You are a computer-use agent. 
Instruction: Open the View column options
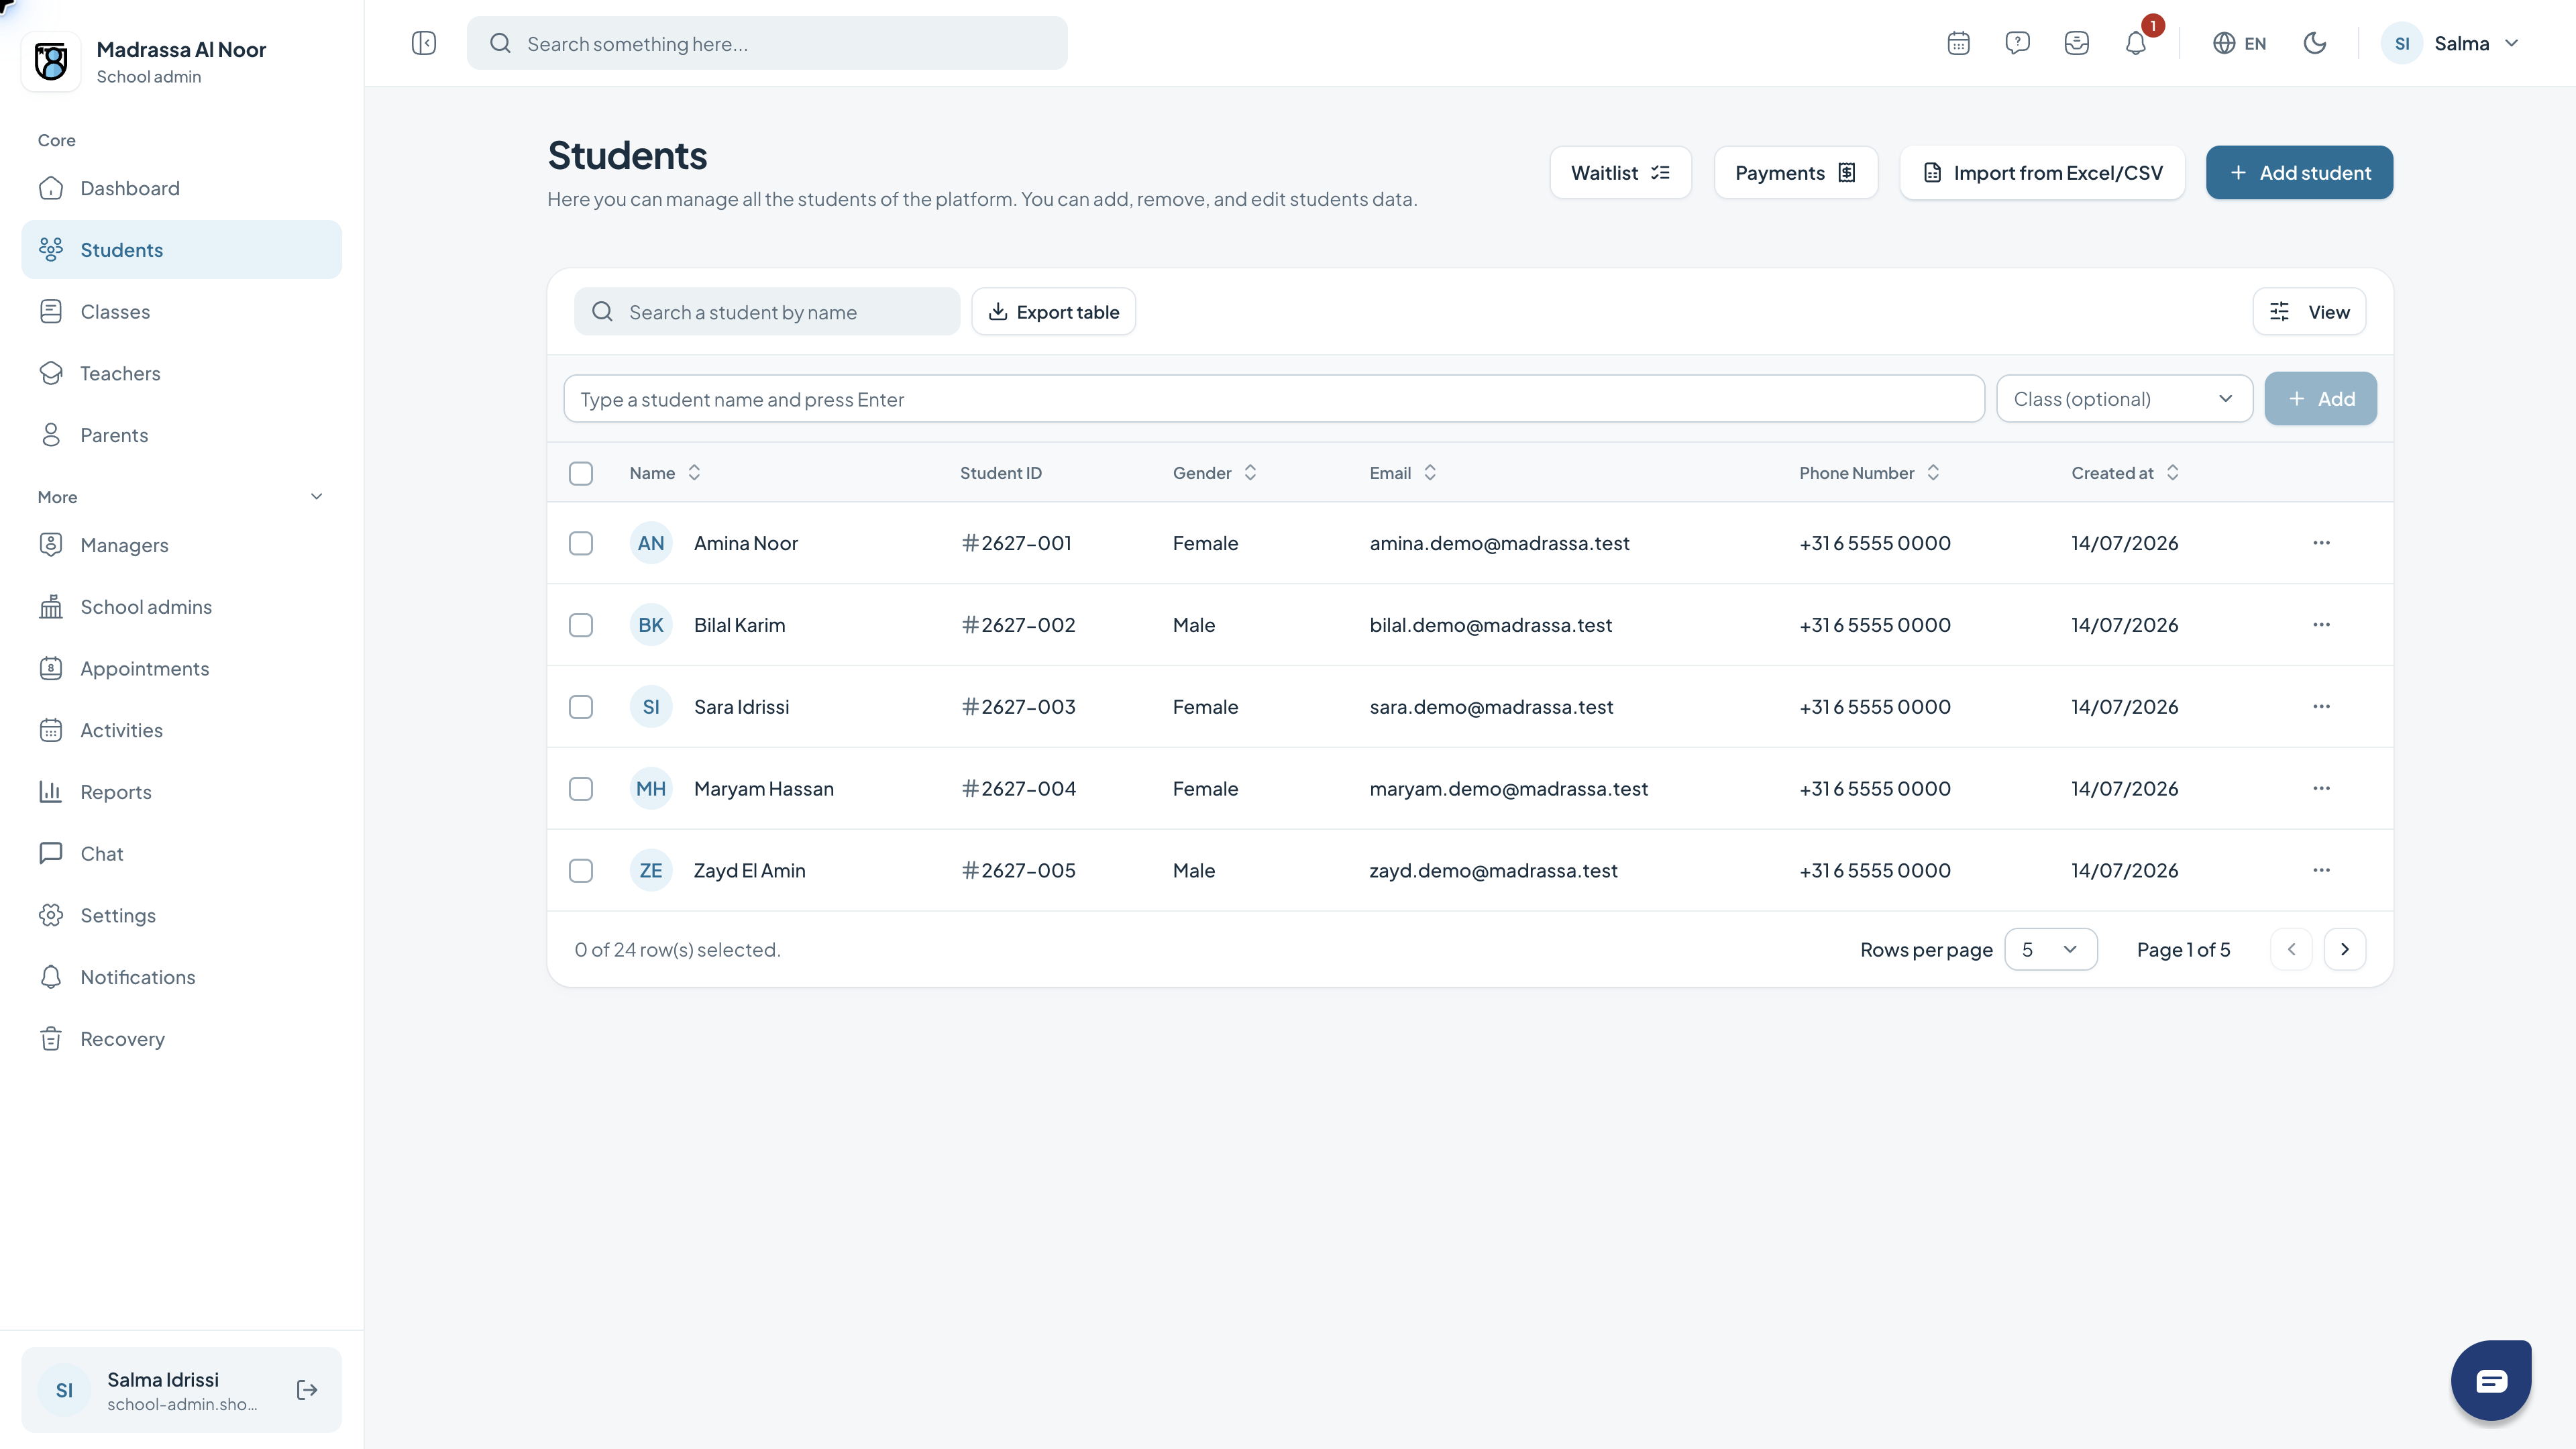pos(2309,312)
